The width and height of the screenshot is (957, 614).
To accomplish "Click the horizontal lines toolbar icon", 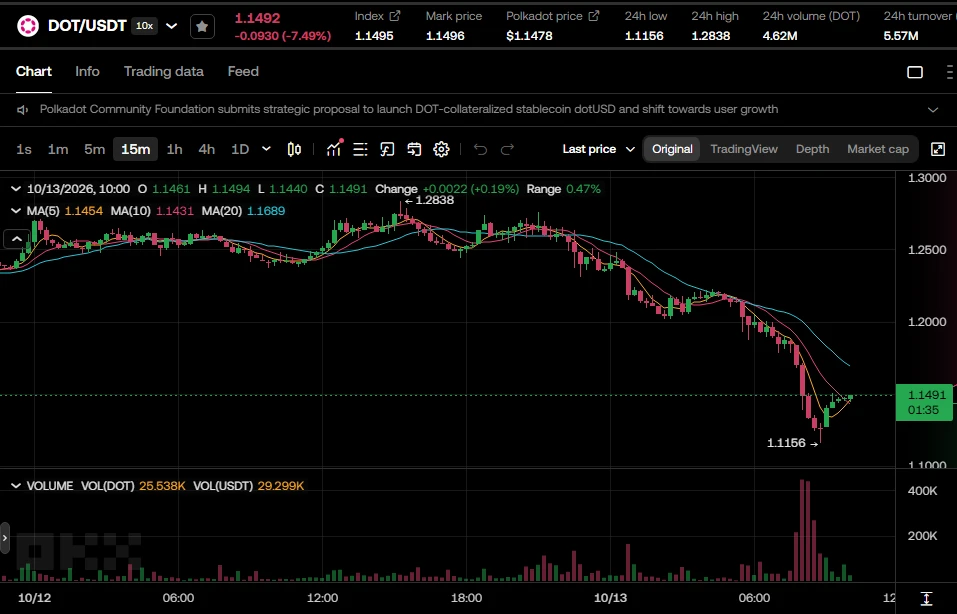I will 360,149.
